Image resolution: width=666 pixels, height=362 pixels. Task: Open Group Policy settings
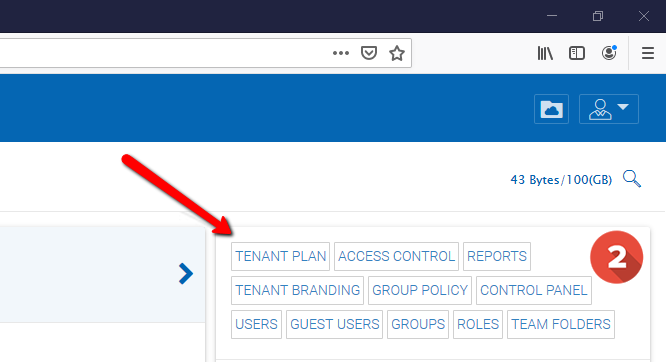pyautogui.click(x=420, y=290)
